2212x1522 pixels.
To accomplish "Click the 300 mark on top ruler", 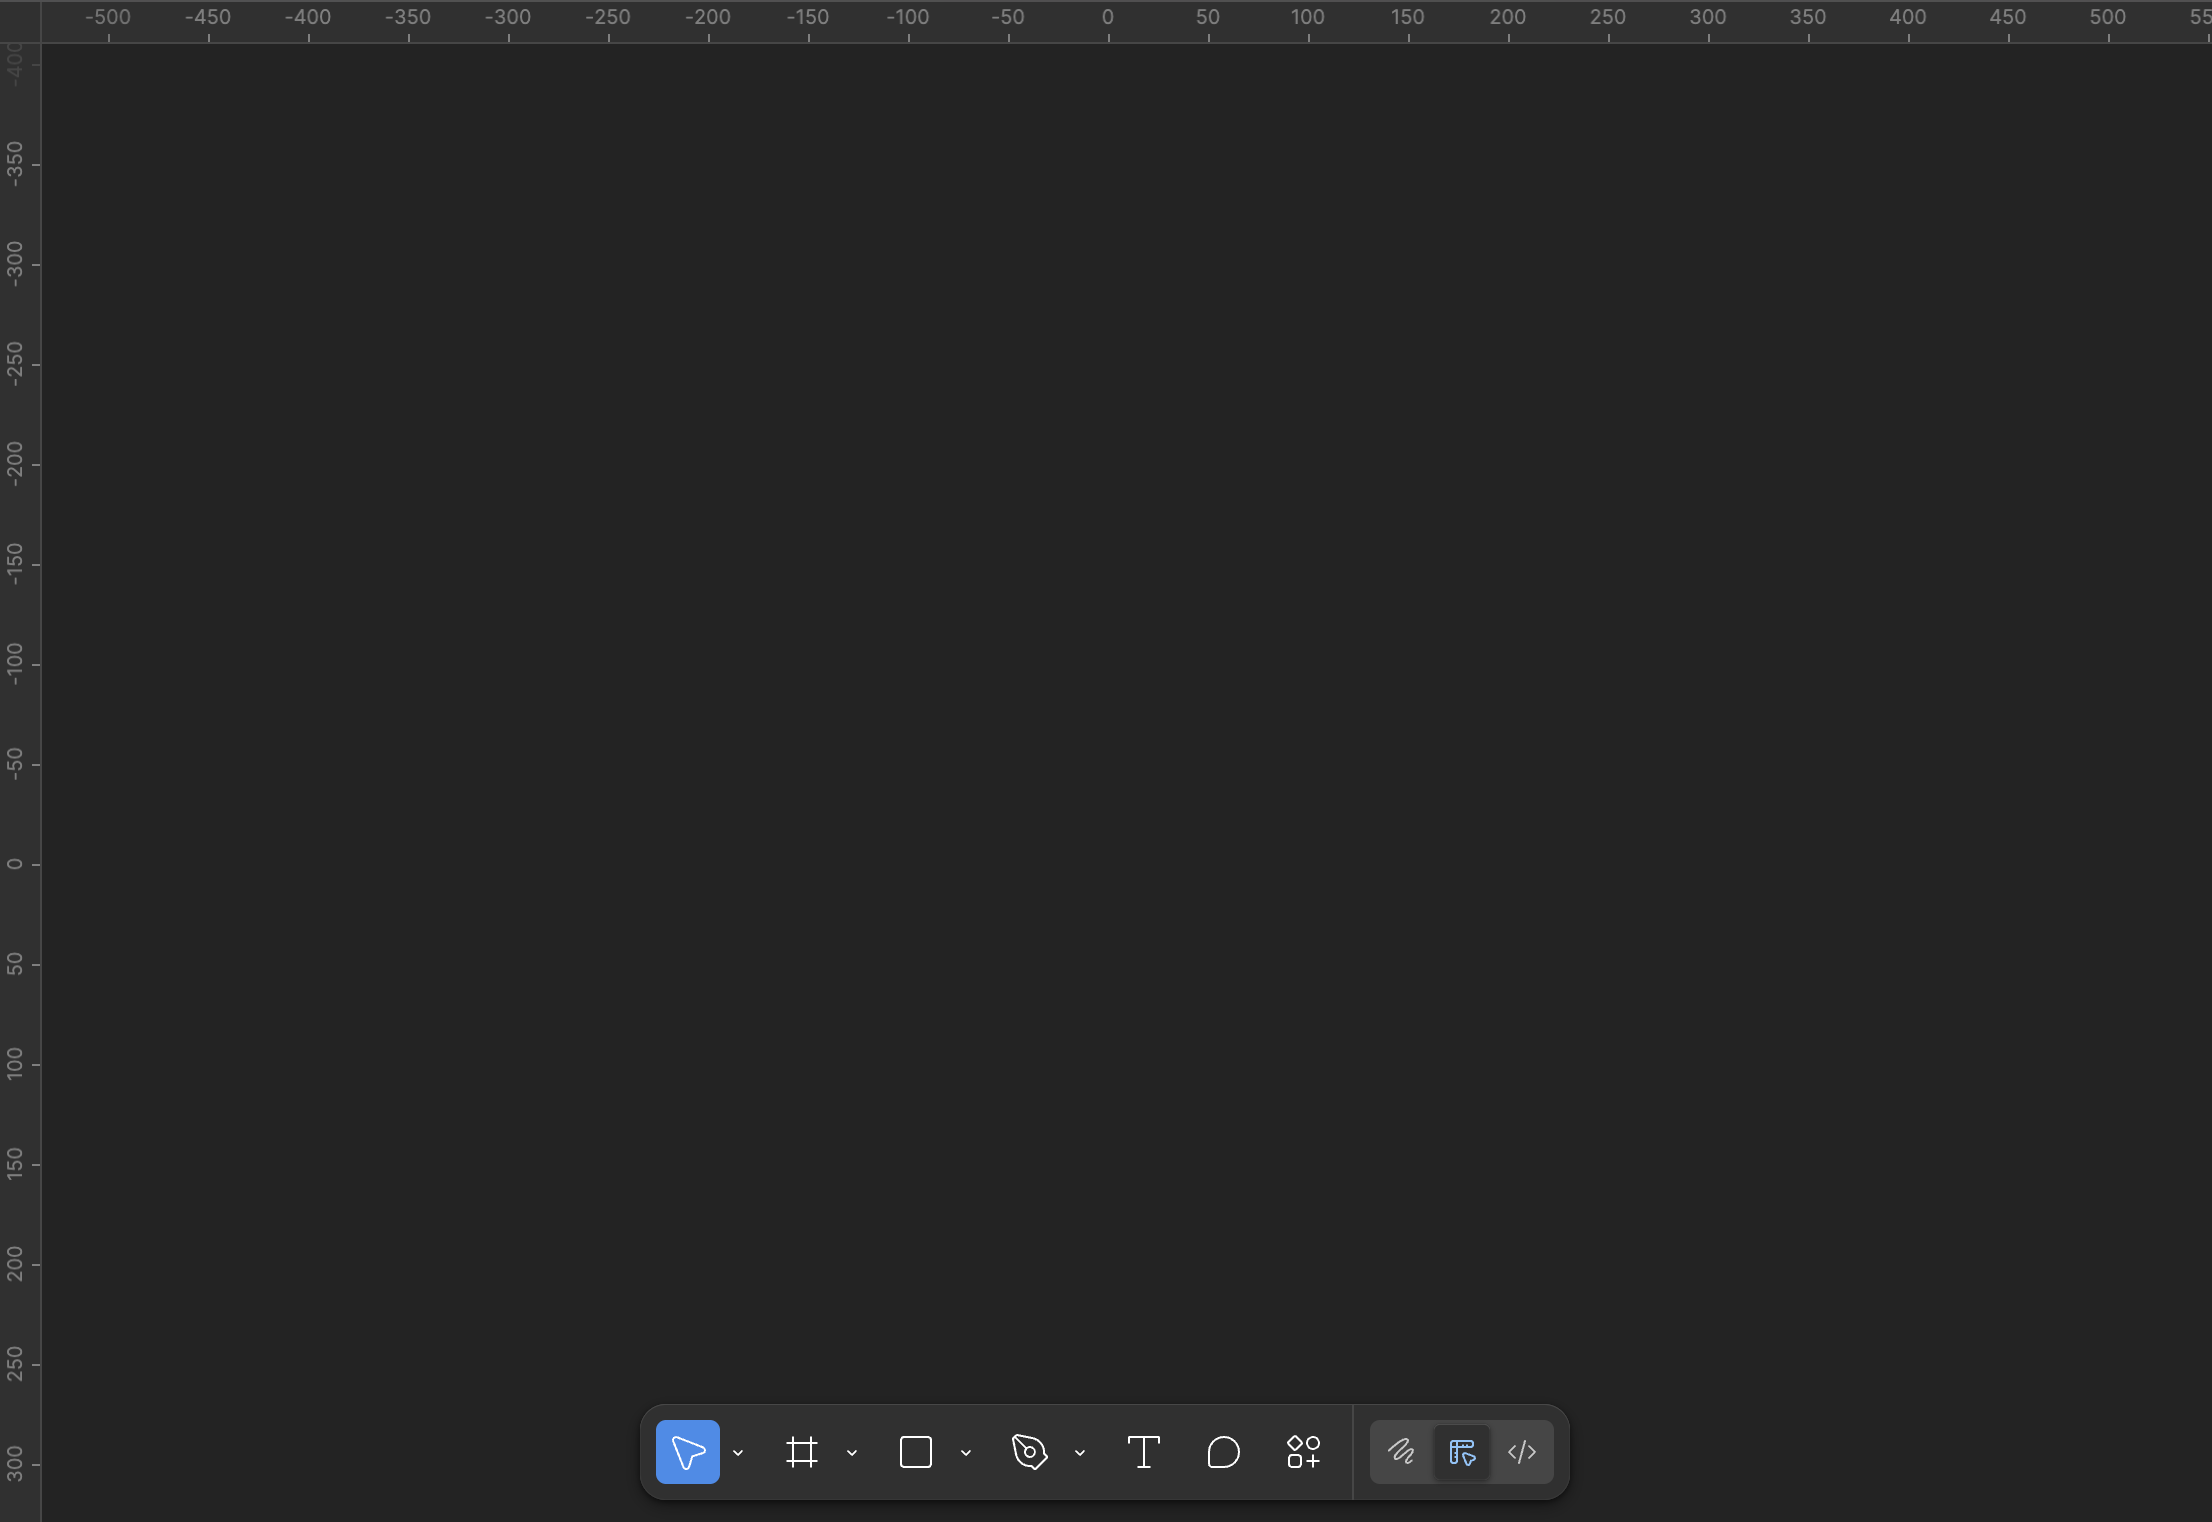I will point(1707,18).
